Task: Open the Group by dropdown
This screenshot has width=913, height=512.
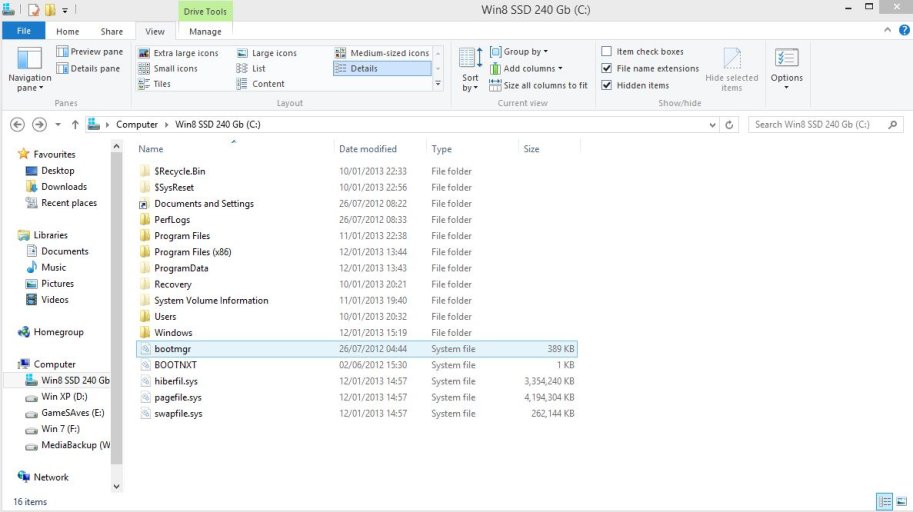Action: pos(519,51)
